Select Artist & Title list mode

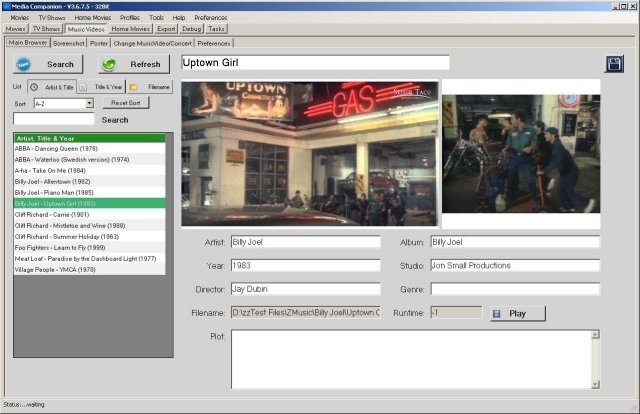click(x=50, y=87)
